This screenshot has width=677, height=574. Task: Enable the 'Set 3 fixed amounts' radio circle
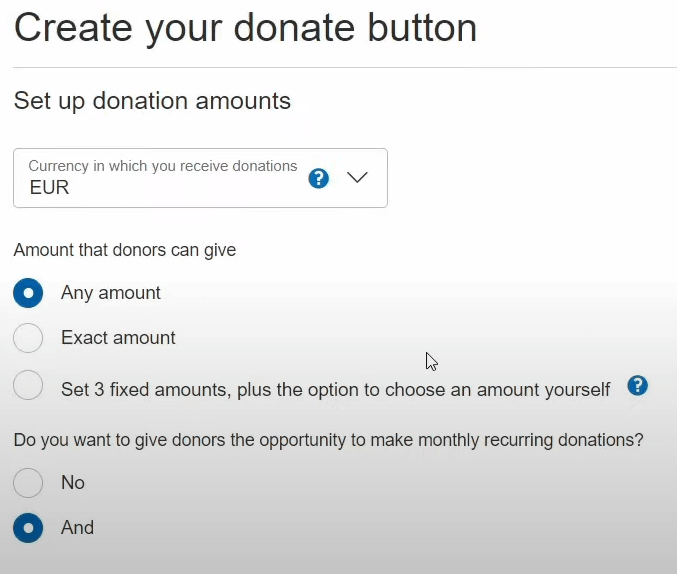(28, 385)
